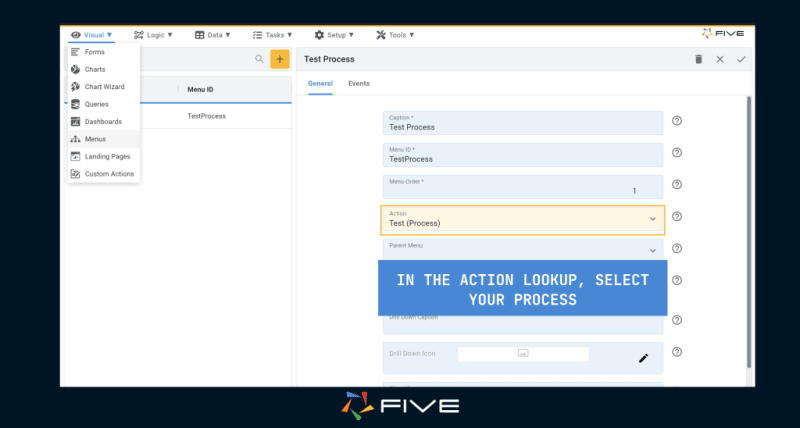Open the Tasks menu

[272, 35]
